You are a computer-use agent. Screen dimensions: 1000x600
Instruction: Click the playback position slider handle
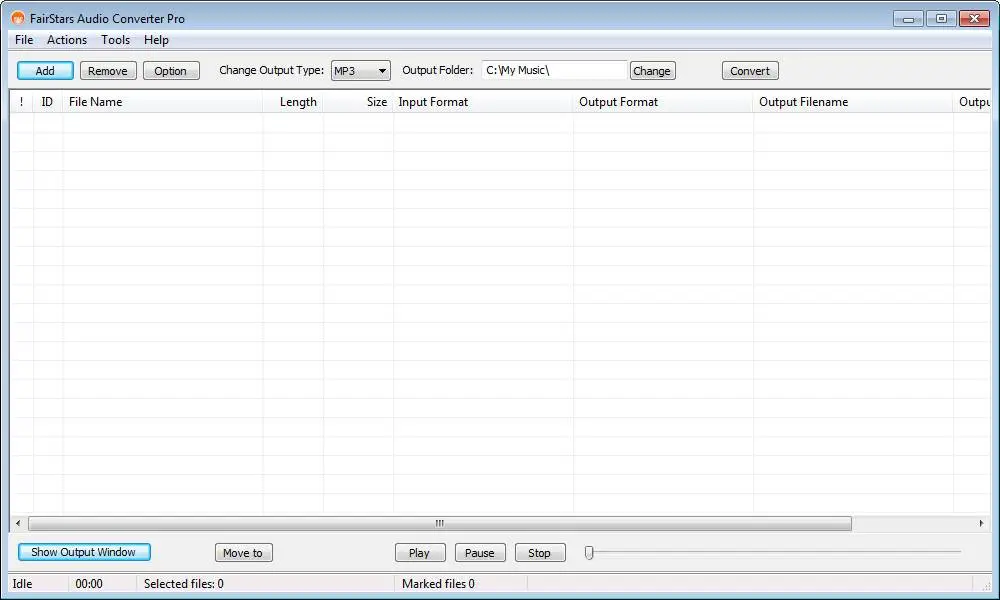(x=589, y=553)
